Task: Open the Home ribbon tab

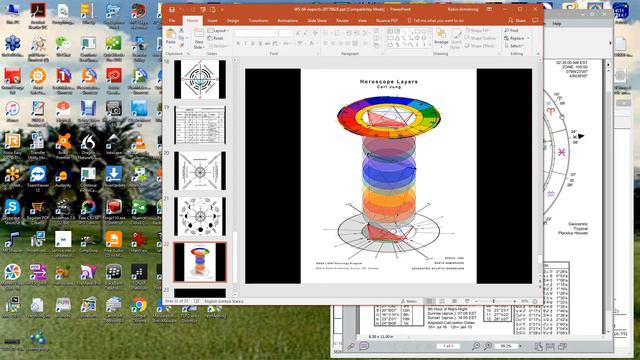Action: pyautogui.click(x=192, y=20)
